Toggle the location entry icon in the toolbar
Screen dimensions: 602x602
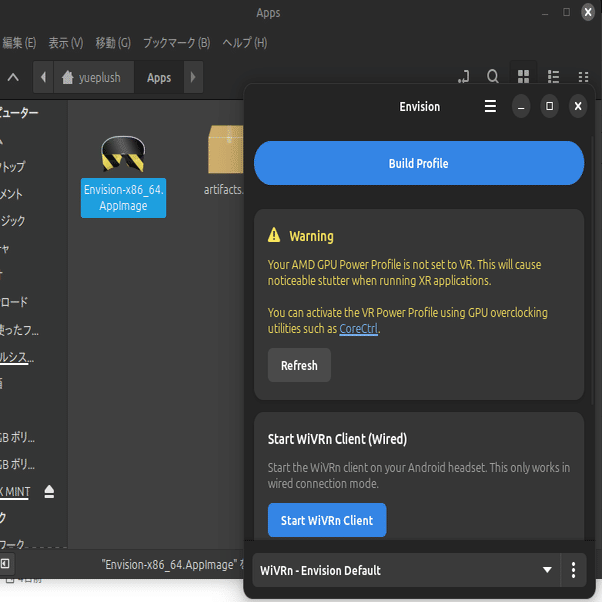point(463,76)
